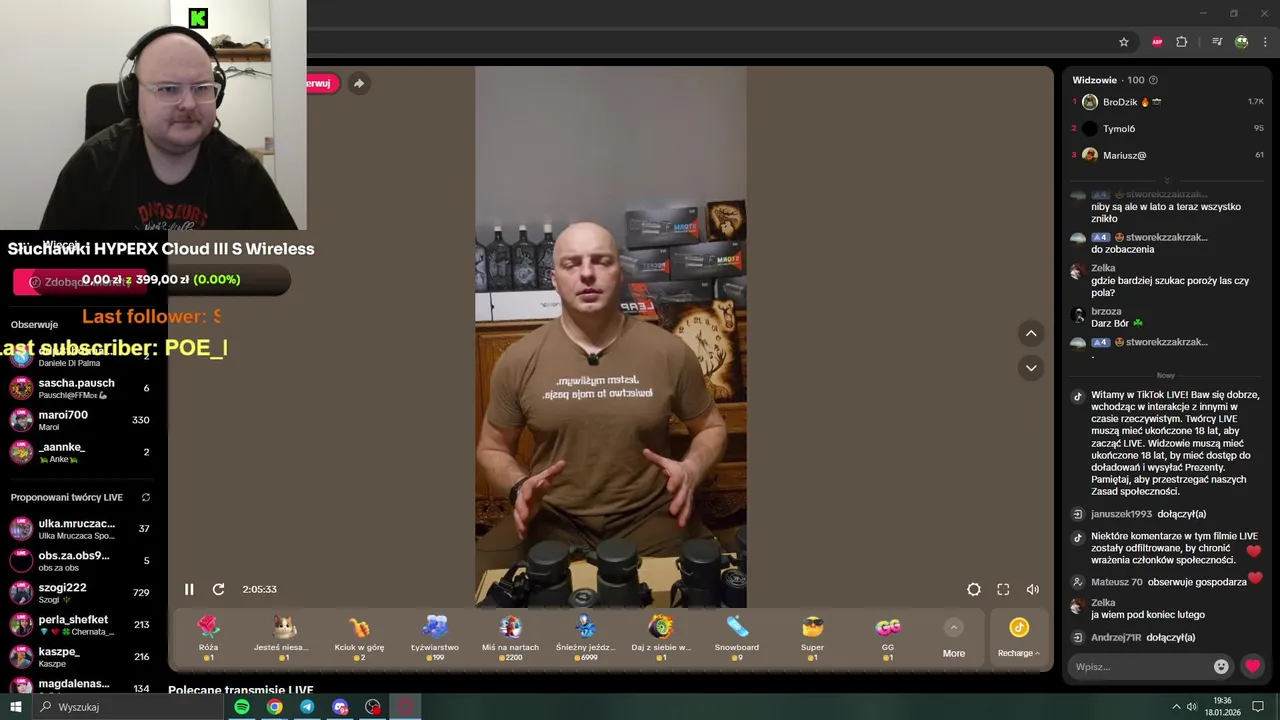Image resolution: width=1280 pixels, height=720 pixels.
Task: Open the Obserwuje following section
Action: pos(34,324)
